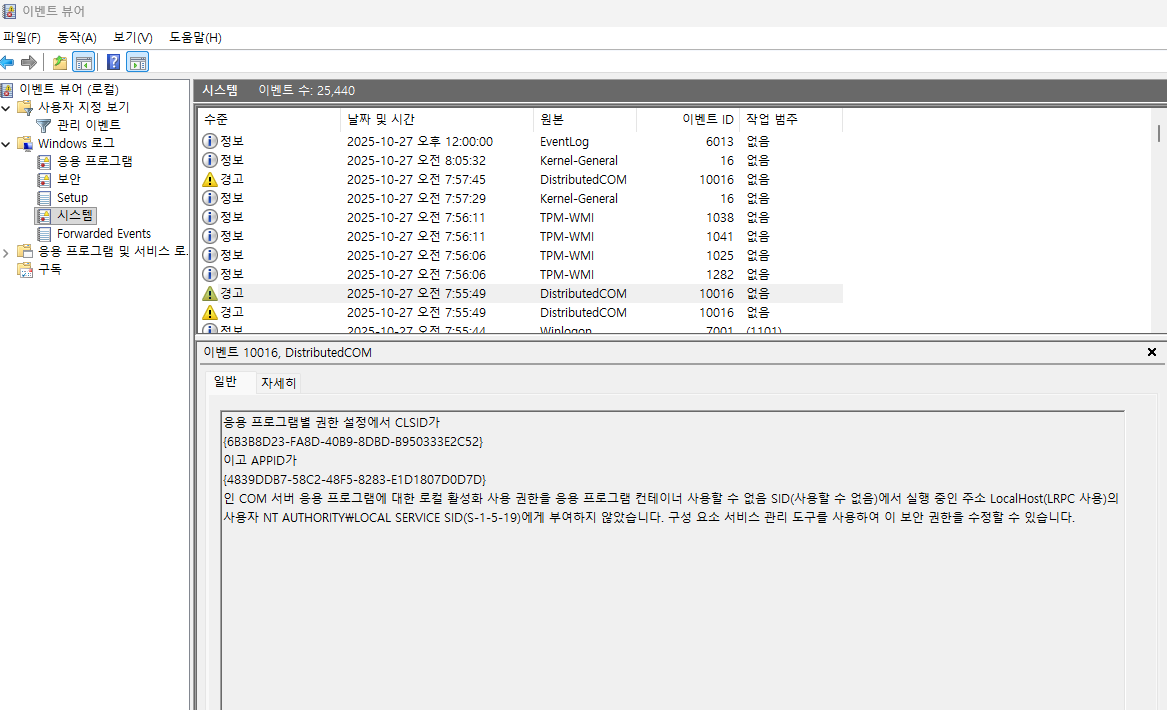
Task: Click the Windows 로그 folder label
Action: click(x=76, y=144)
